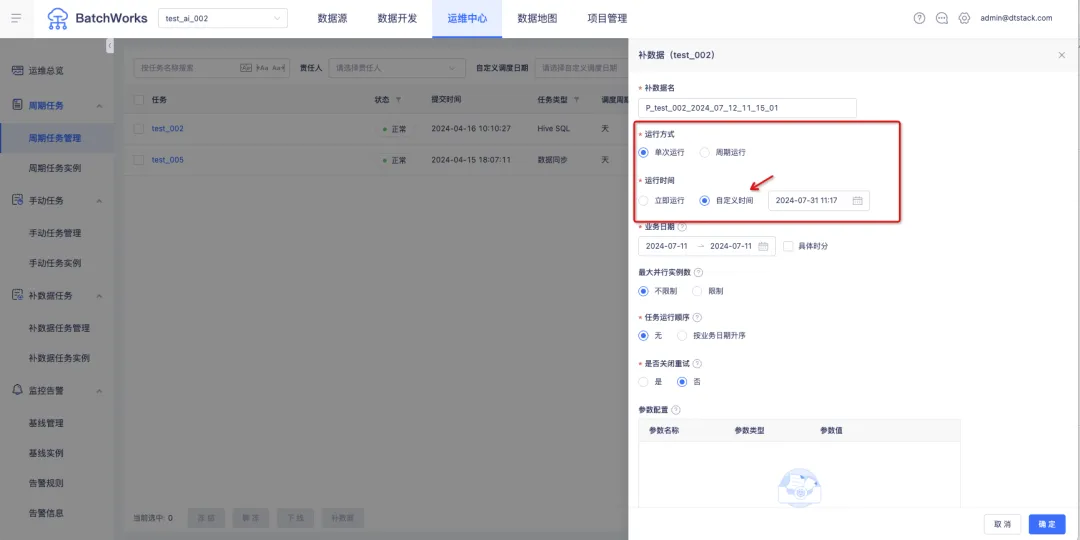Screen dimensions: 1080x540
Task: Open the 数据开发 top tab
Action: (x=397, y=19)
